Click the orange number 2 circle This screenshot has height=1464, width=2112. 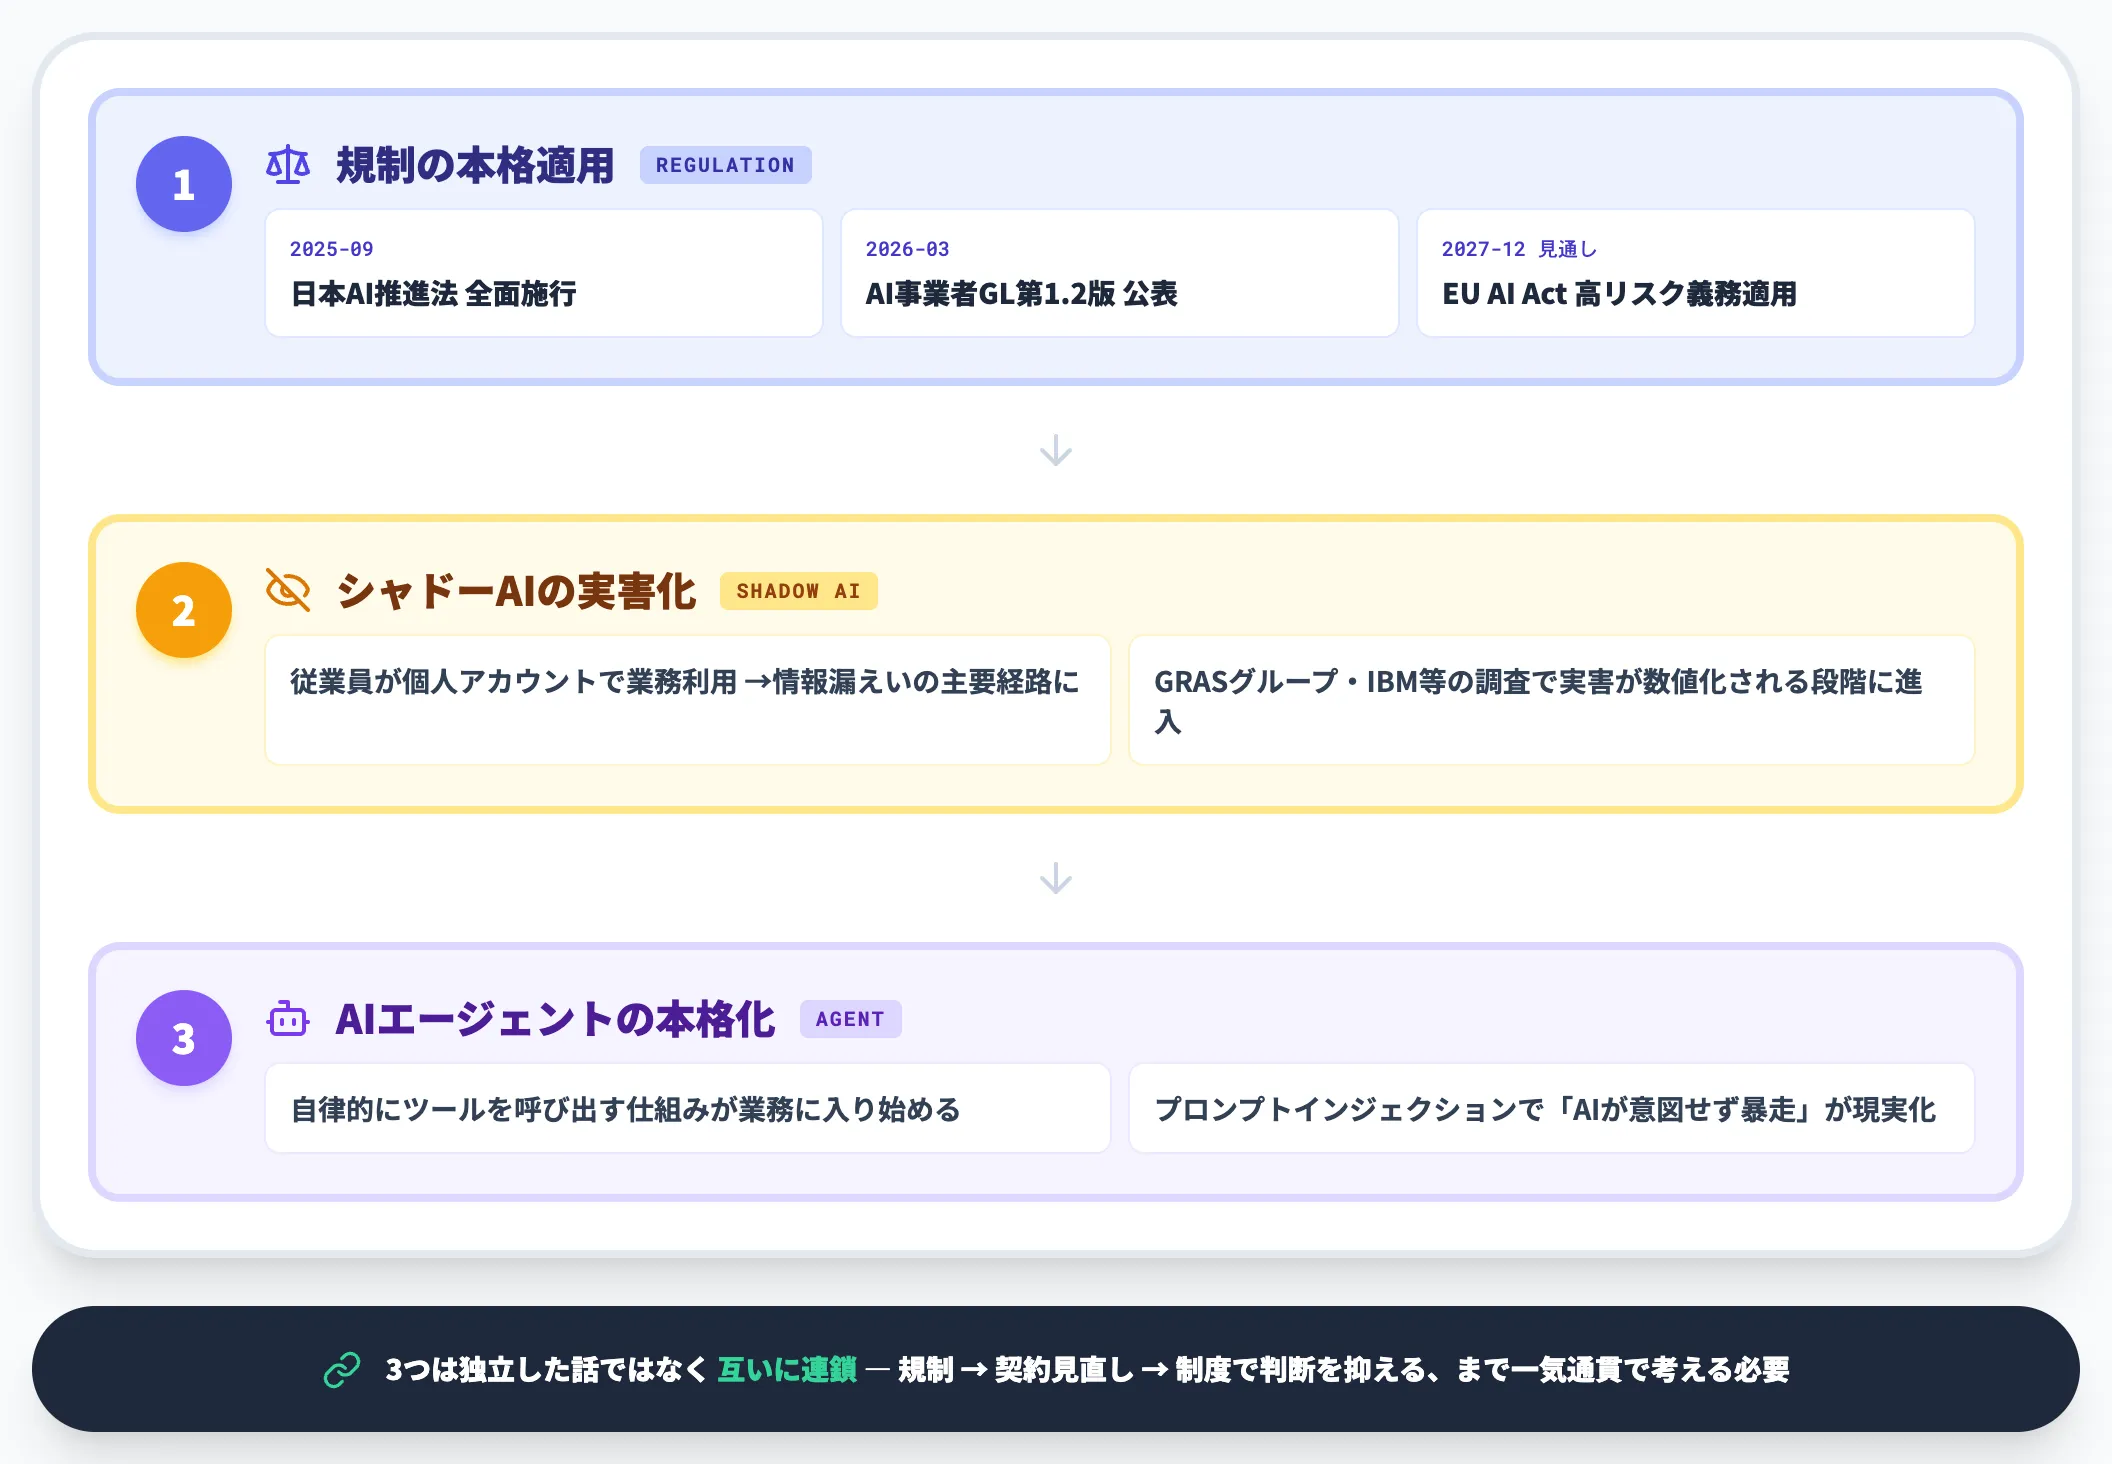pyautogui.click(x=184, y=610)
